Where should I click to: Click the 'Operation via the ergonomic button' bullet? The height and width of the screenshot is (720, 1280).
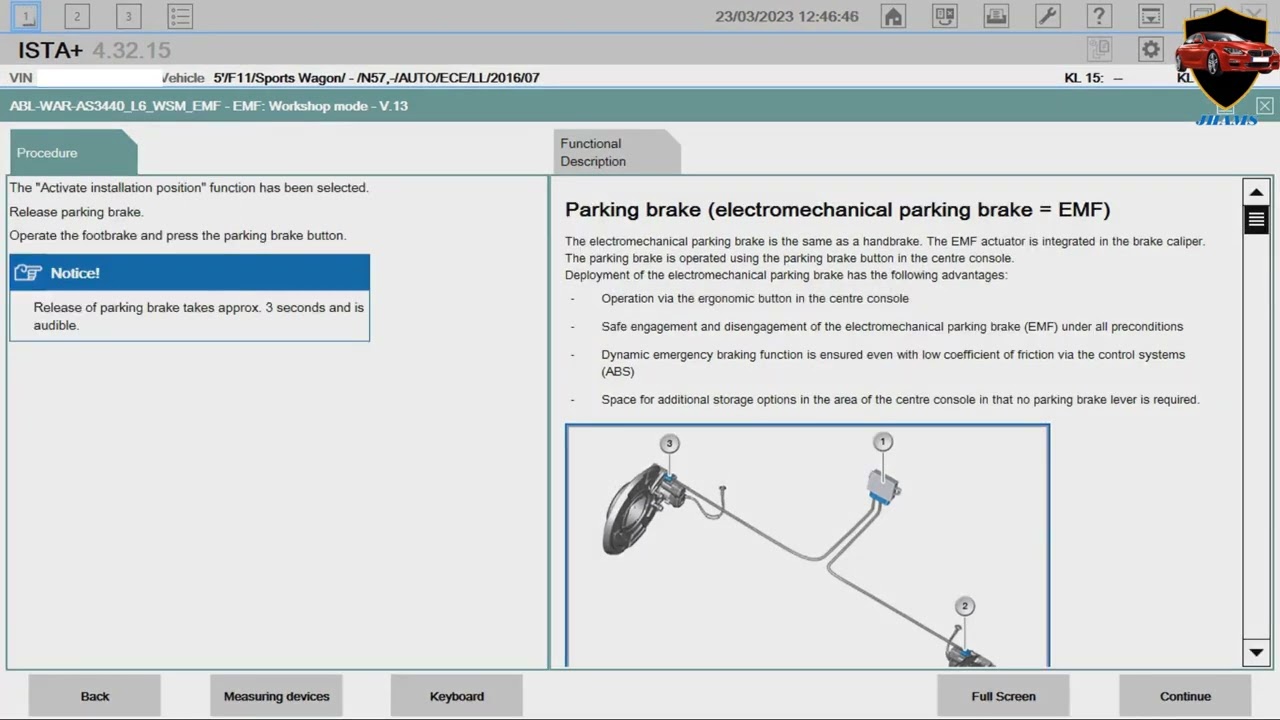[x=755, y=298]
